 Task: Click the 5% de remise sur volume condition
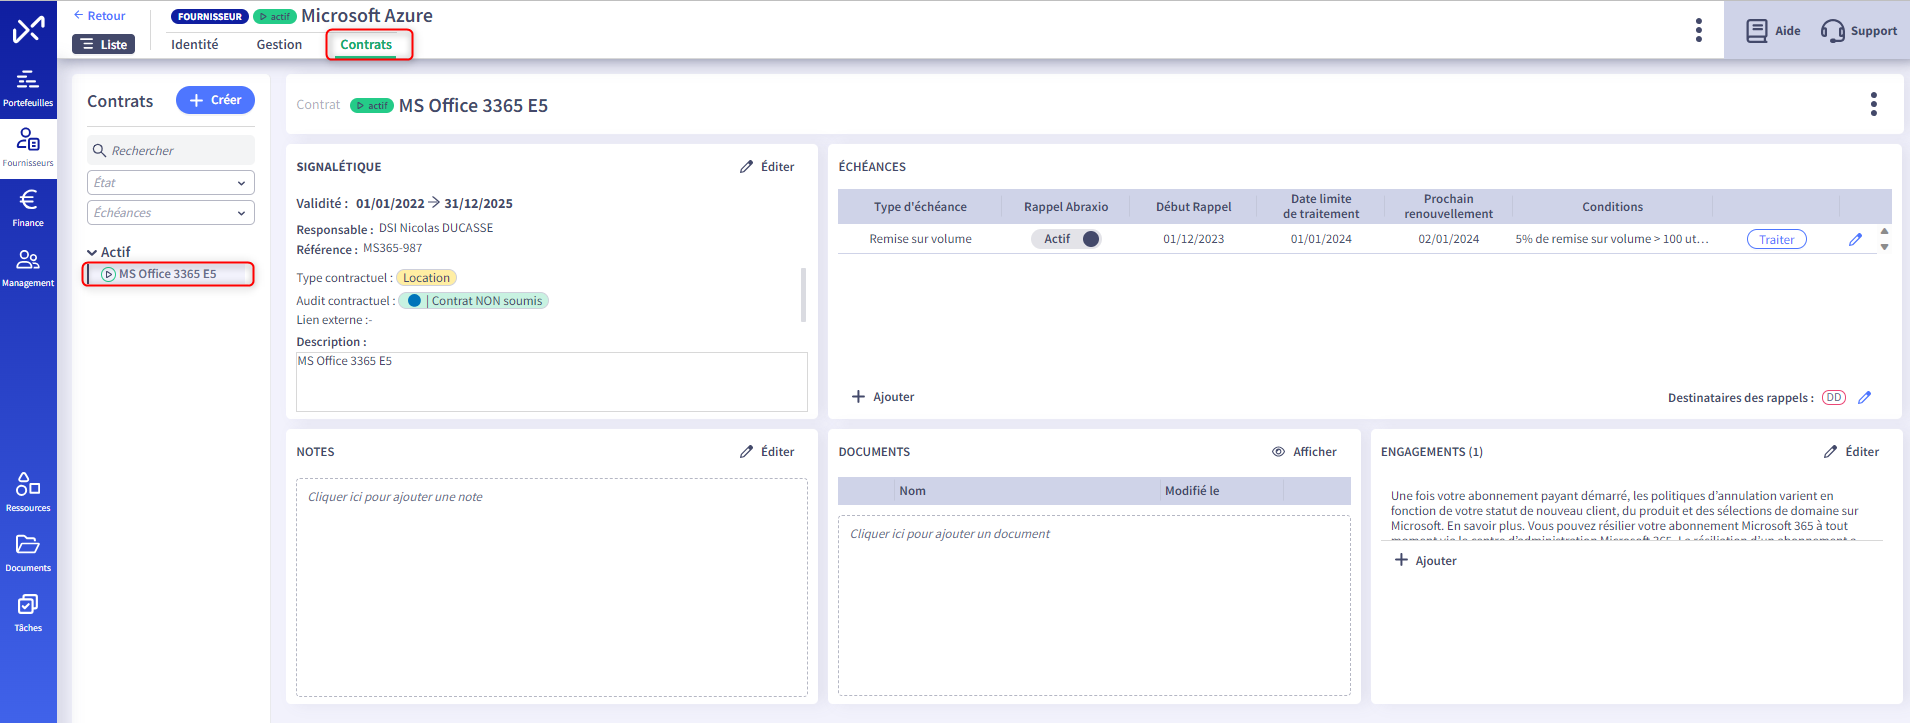pyautogui.click(x=1612, y=239)
